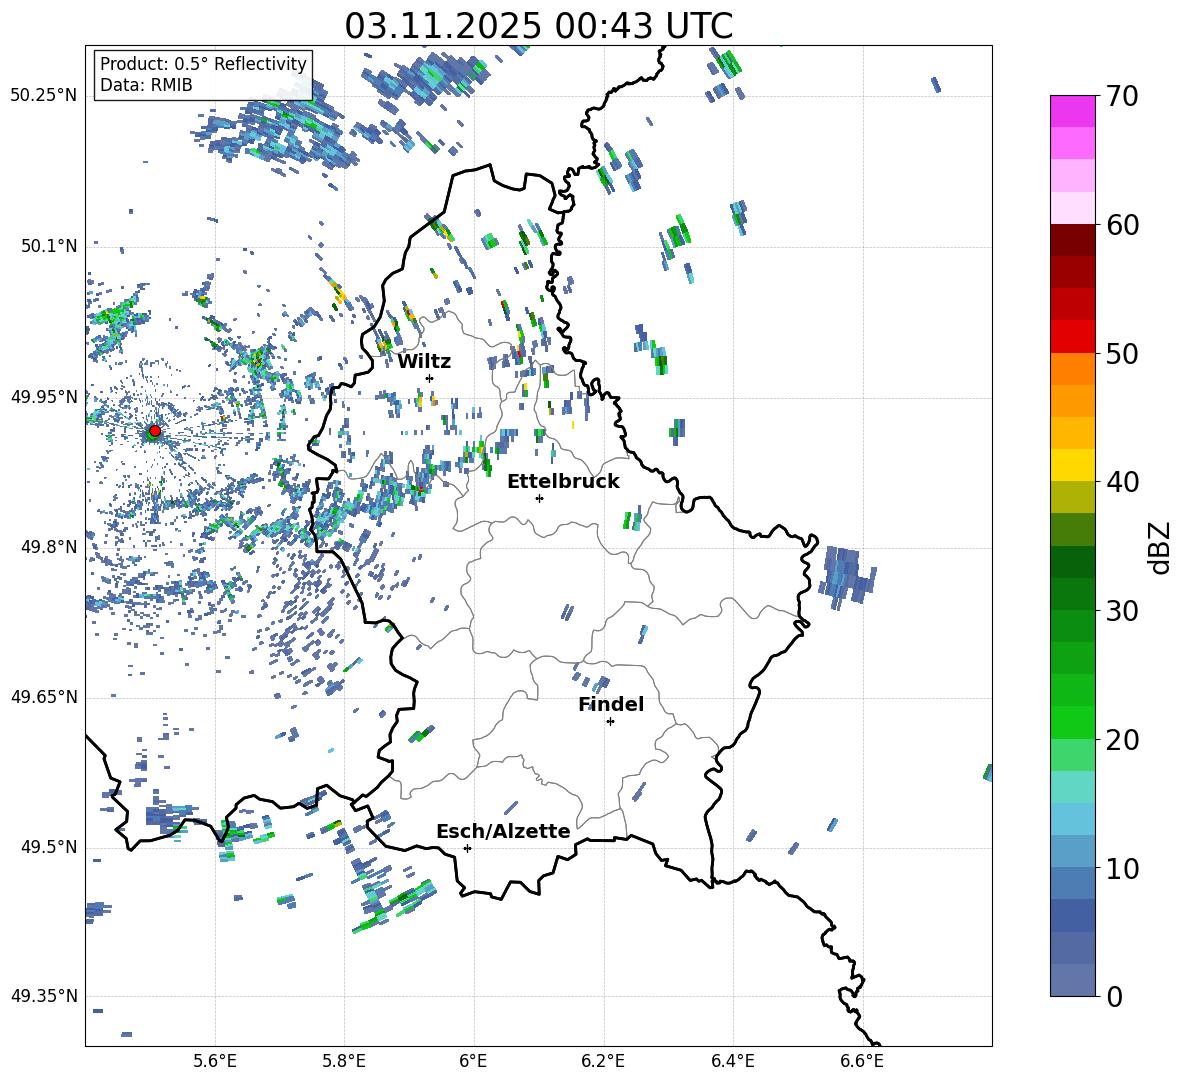Click the yellow 40 dBZ colorbar segment
This screenshot has height=1081, width=1184.
point(1072,465)
